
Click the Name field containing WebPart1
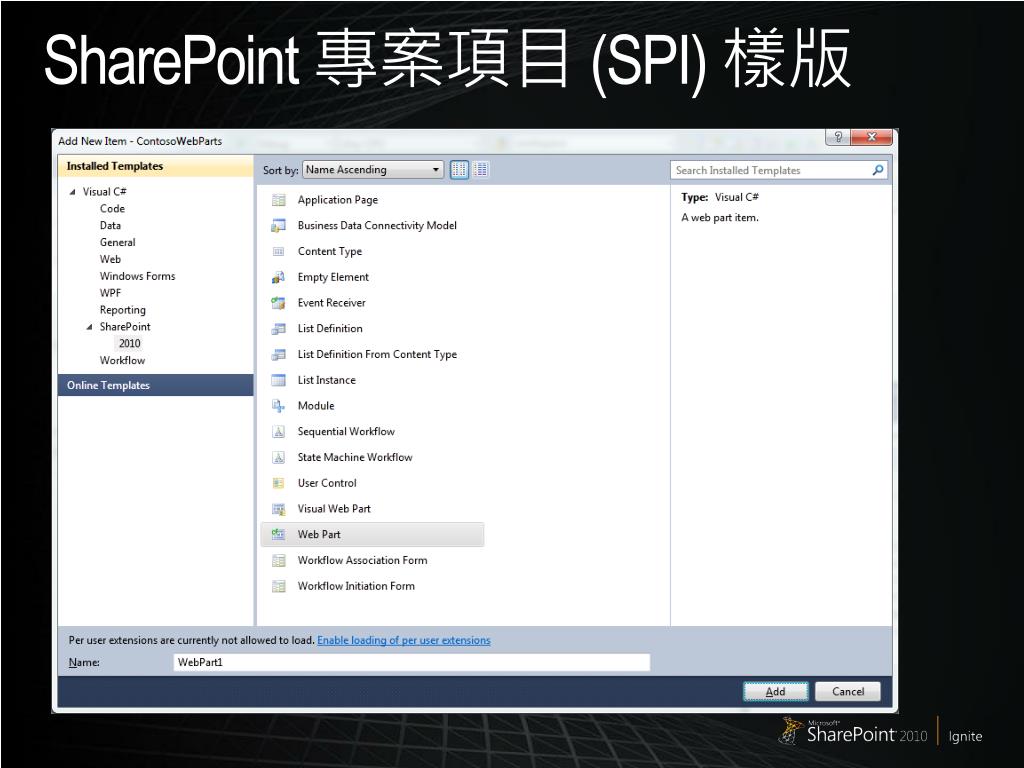[x=412, y=662]
